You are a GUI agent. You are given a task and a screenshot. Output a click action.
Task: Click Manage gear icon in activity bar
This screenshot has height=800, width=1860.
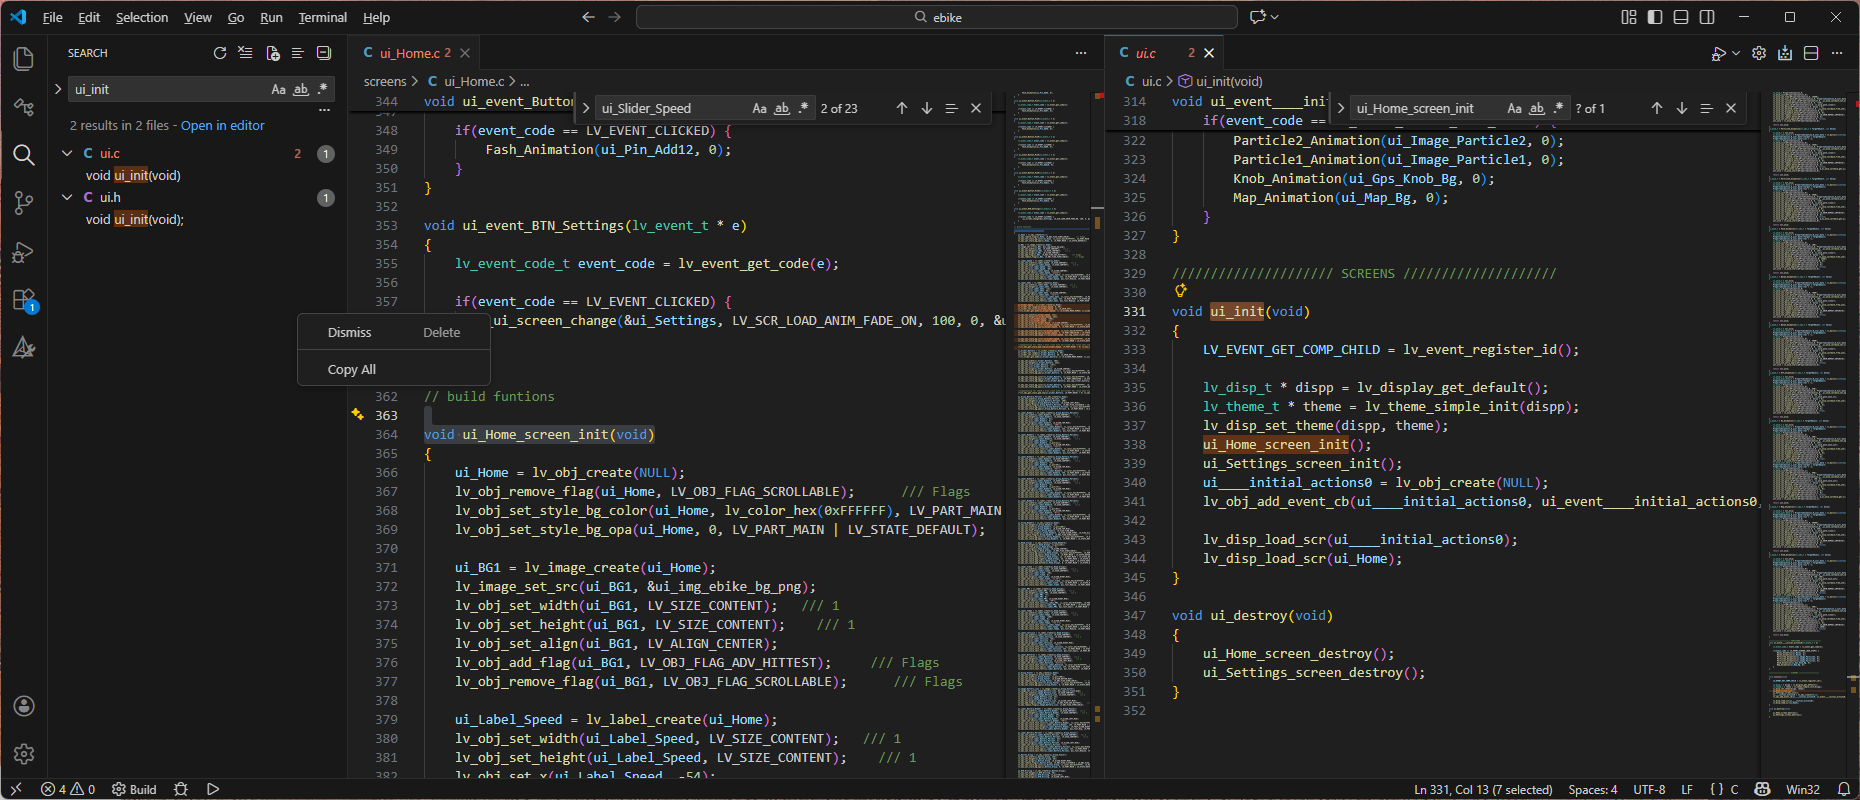(24, 754)
